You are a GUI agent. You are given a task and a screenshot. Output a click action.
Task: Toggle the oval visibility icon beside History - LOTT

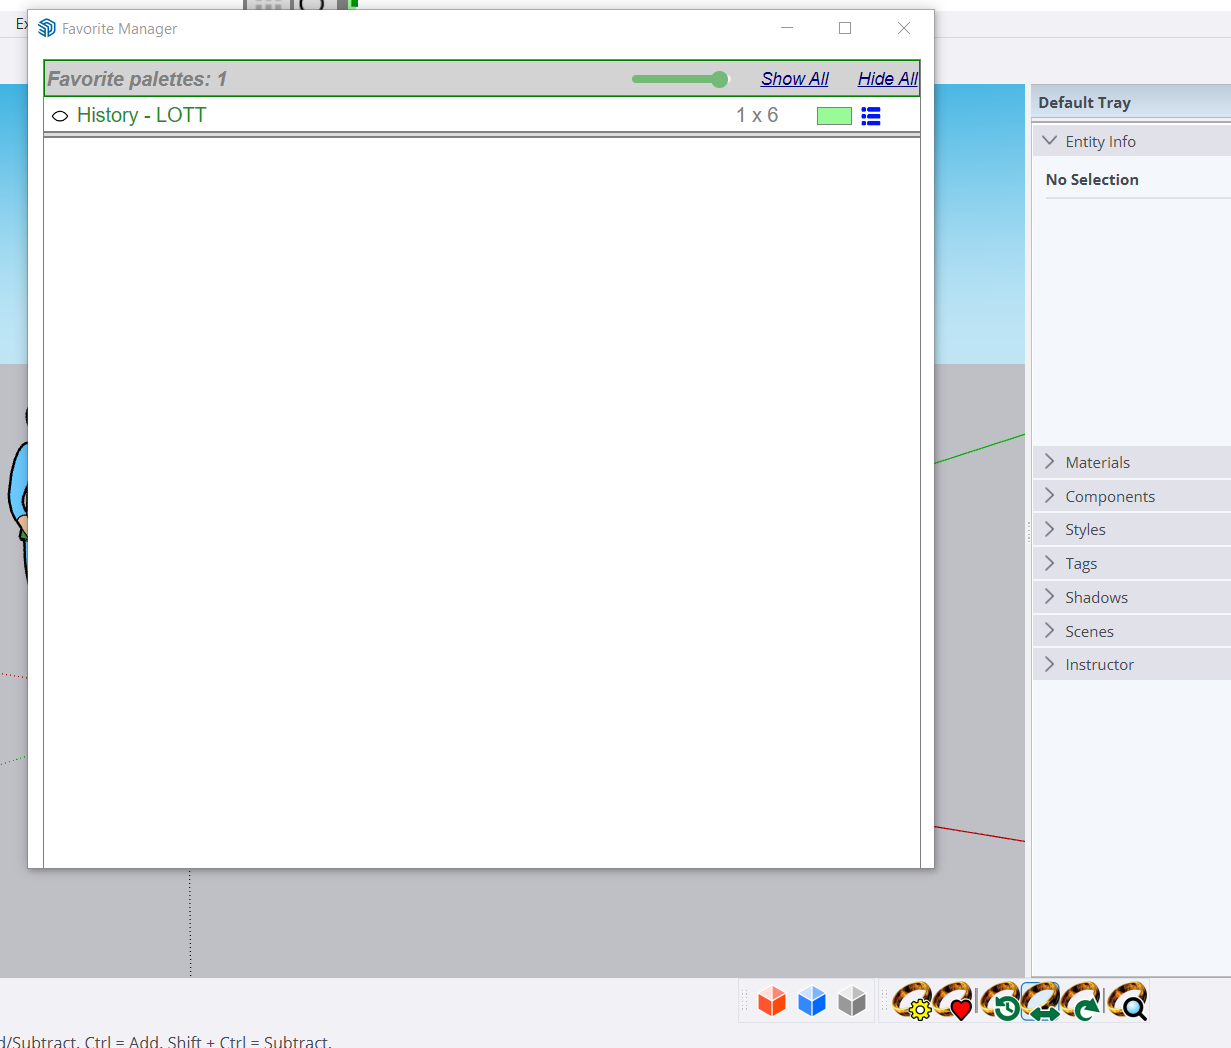pos(60,116)
